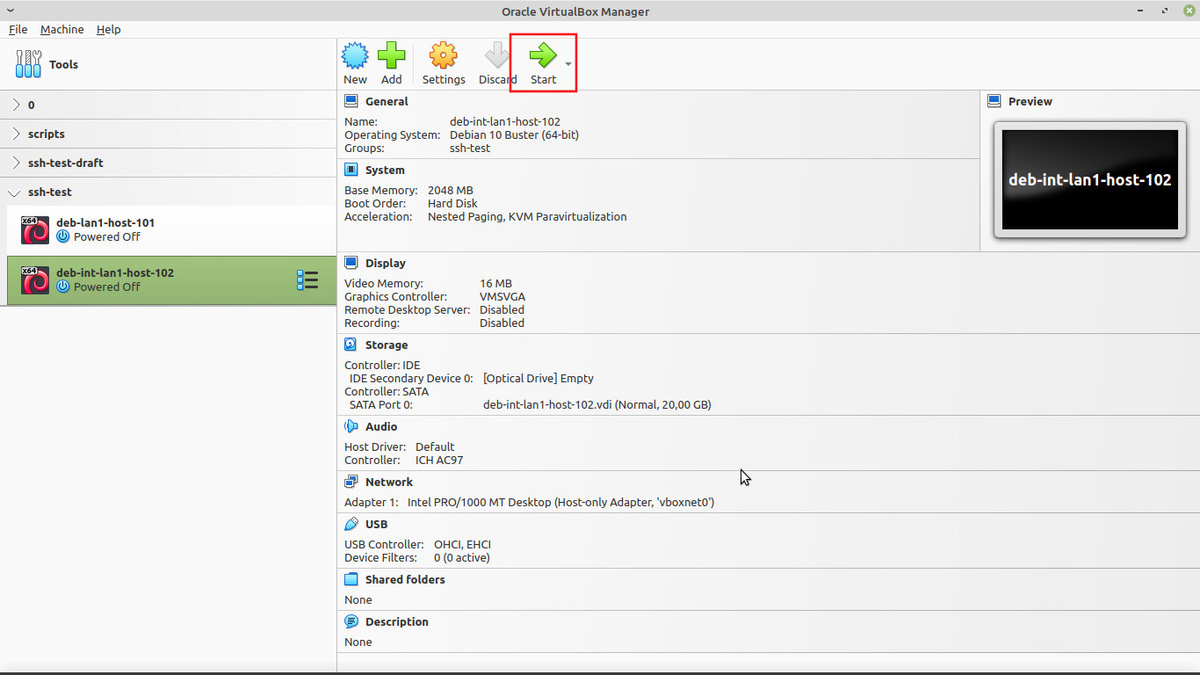Click the VM preview thumbnail

1089,179
